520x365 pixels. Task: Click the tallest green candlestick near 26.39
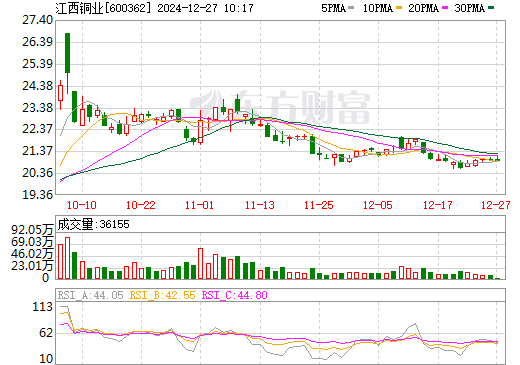tap(67, 53)
